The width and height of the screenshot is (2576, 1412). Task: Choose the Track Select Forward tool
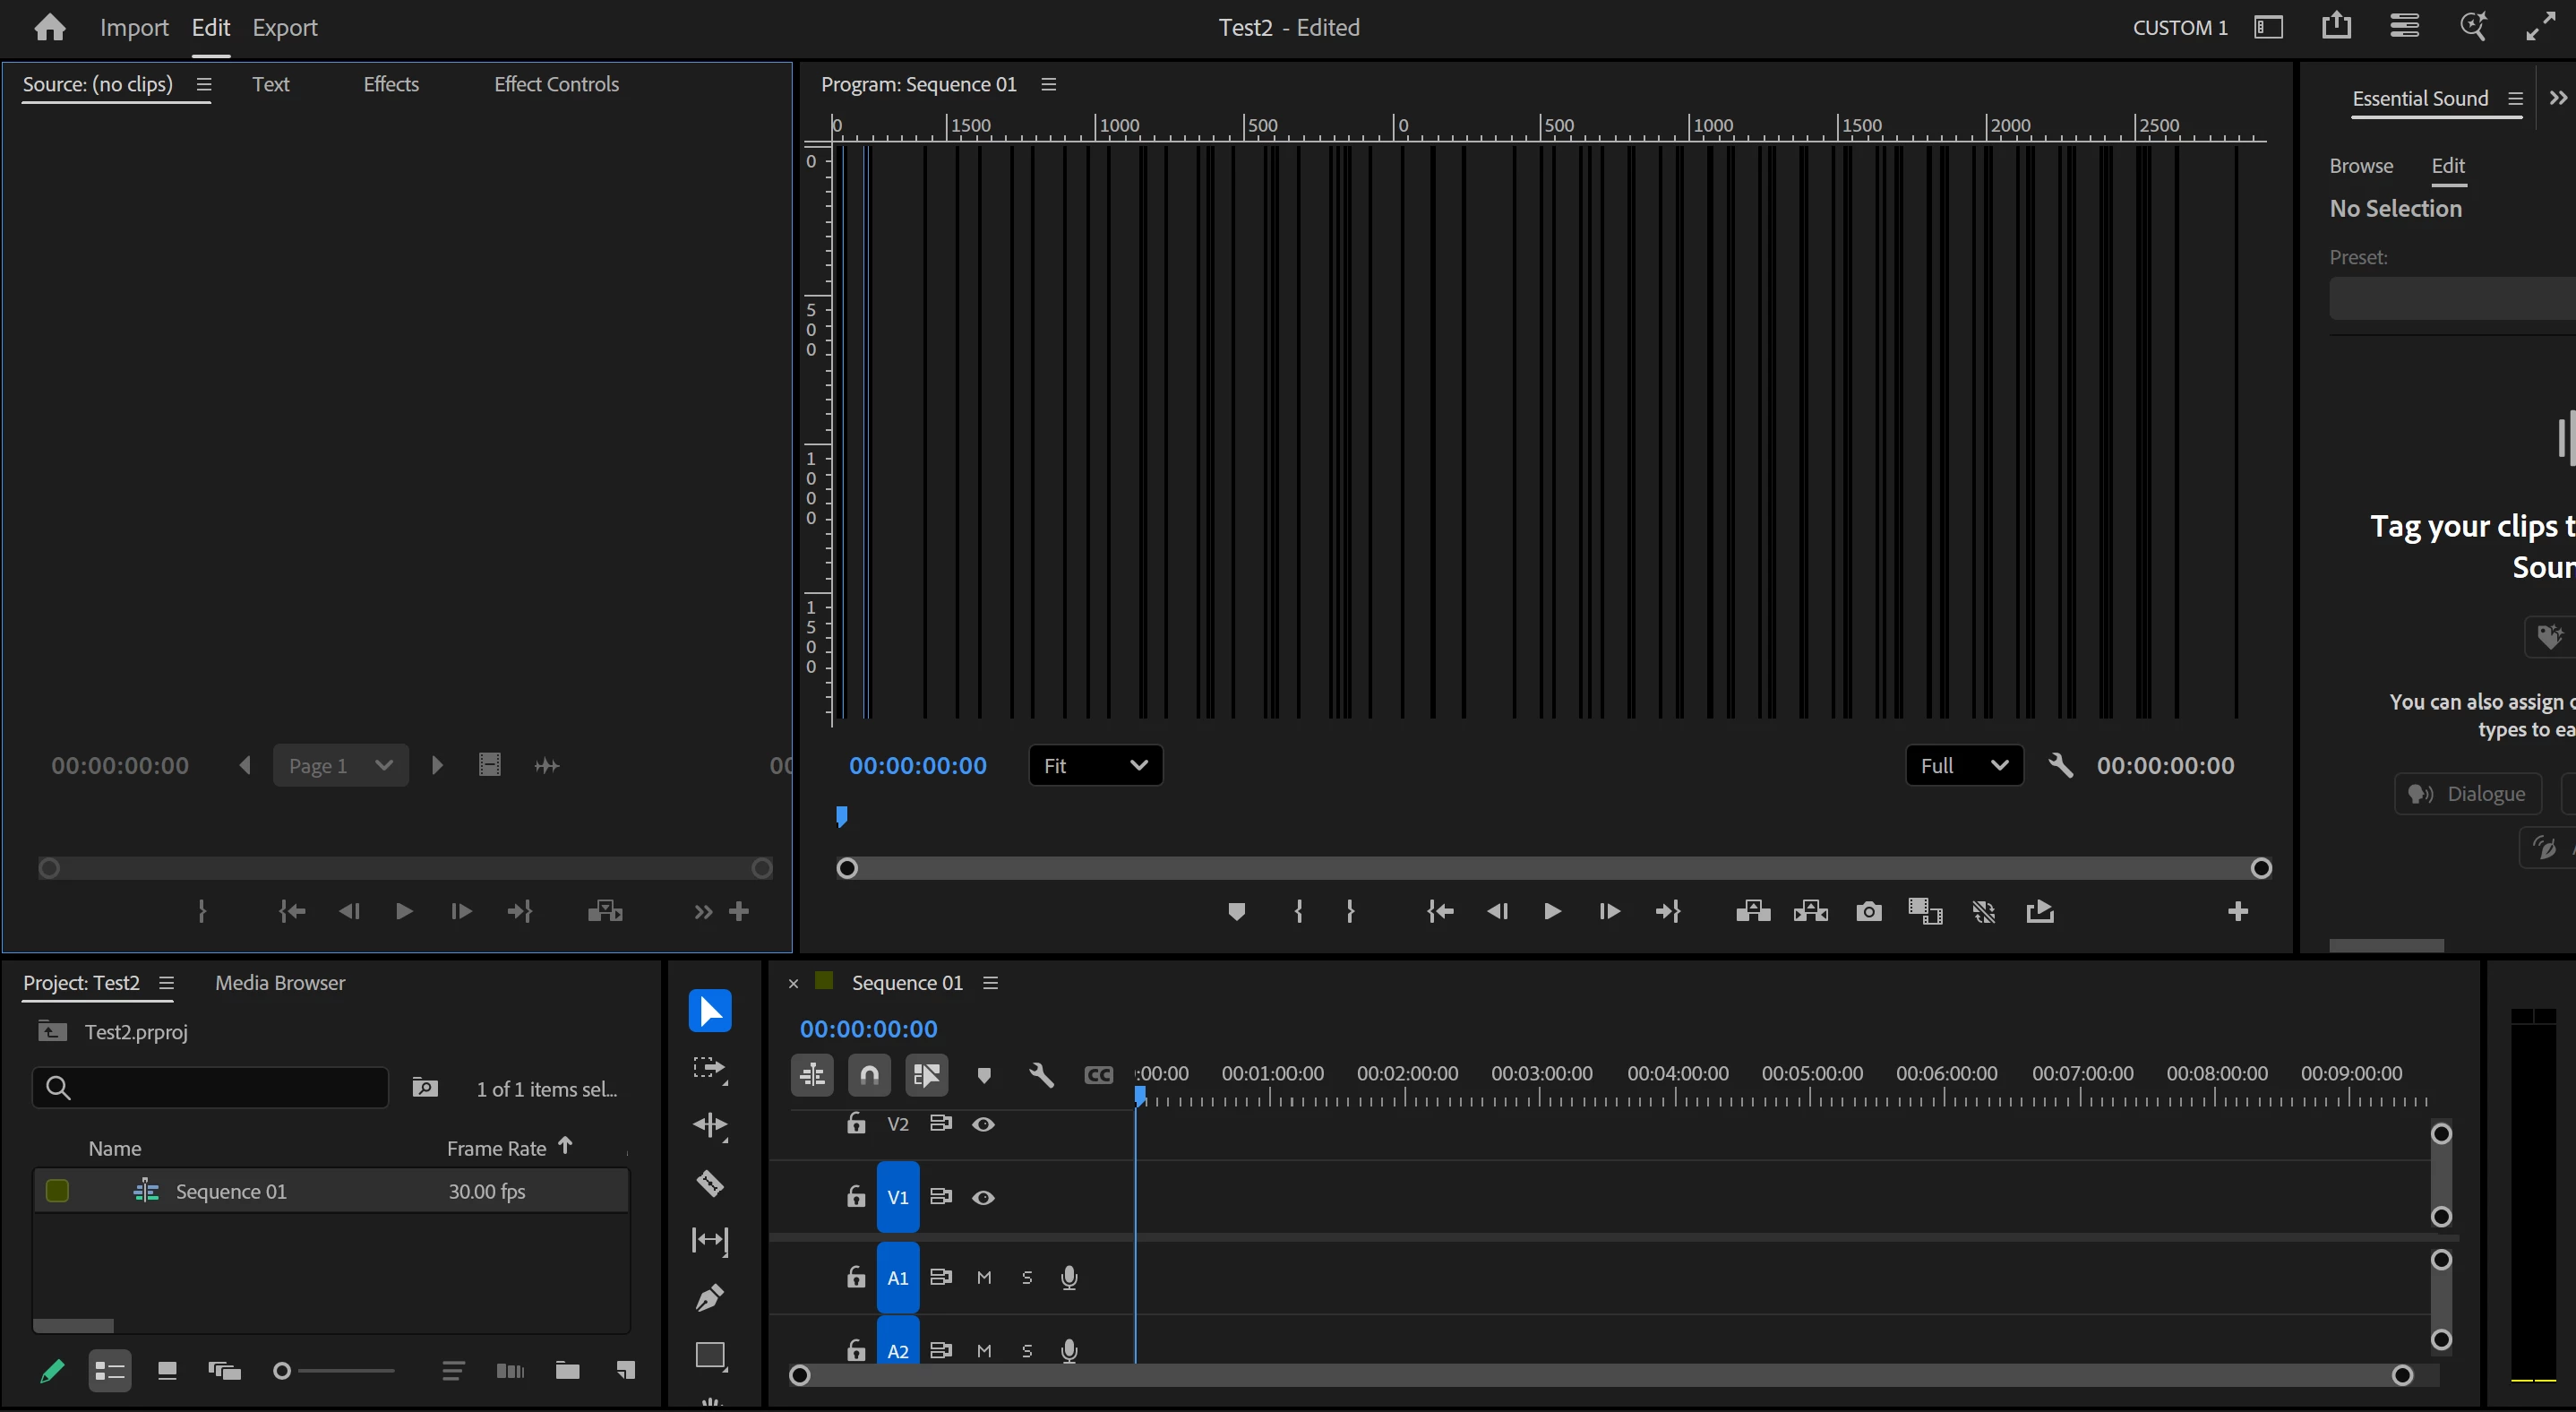pyautogui.click(x=710, y=1069)
